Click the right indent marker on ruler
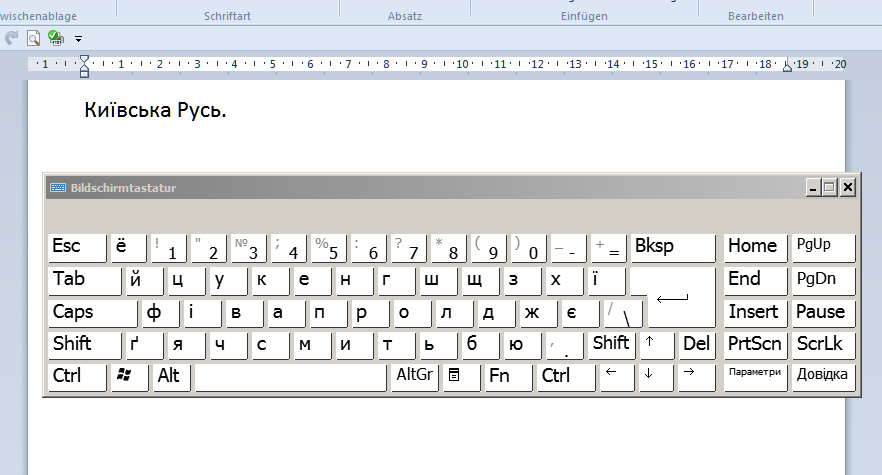 [788, 66]
